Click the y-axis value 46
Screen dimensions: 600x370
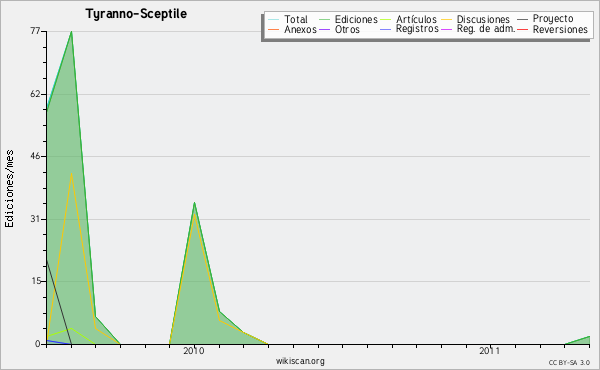point(35,156)
